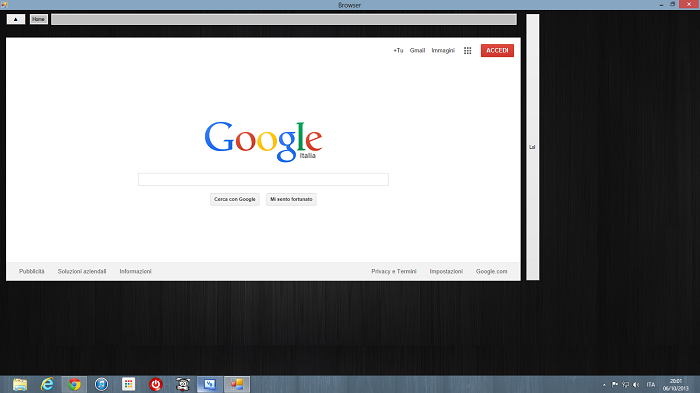This screenshot has height=393, width=700.
Task: Open the Immagini link
Action: point(443,50)
